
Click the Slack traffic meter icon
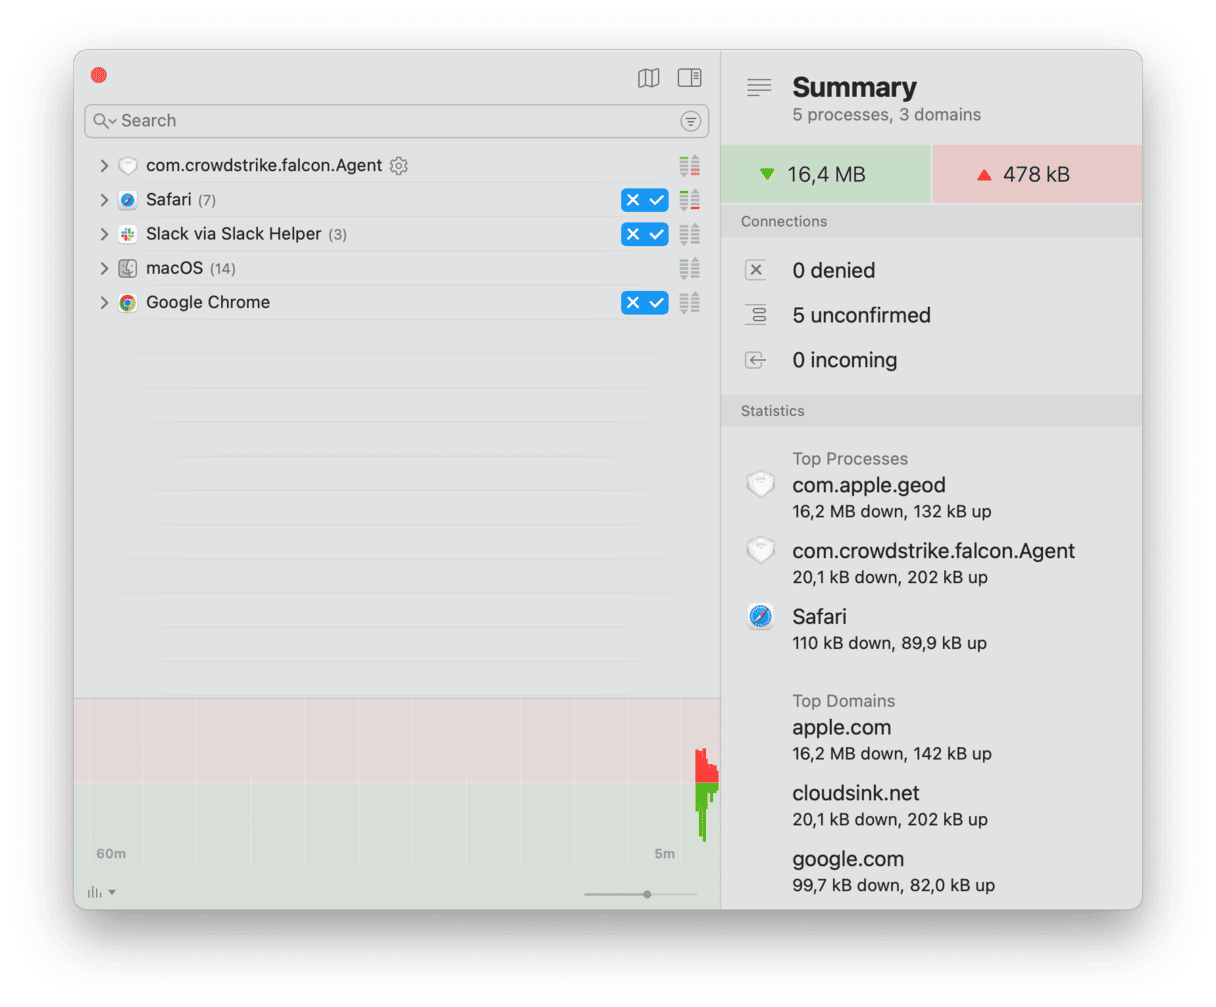(689, 234)
